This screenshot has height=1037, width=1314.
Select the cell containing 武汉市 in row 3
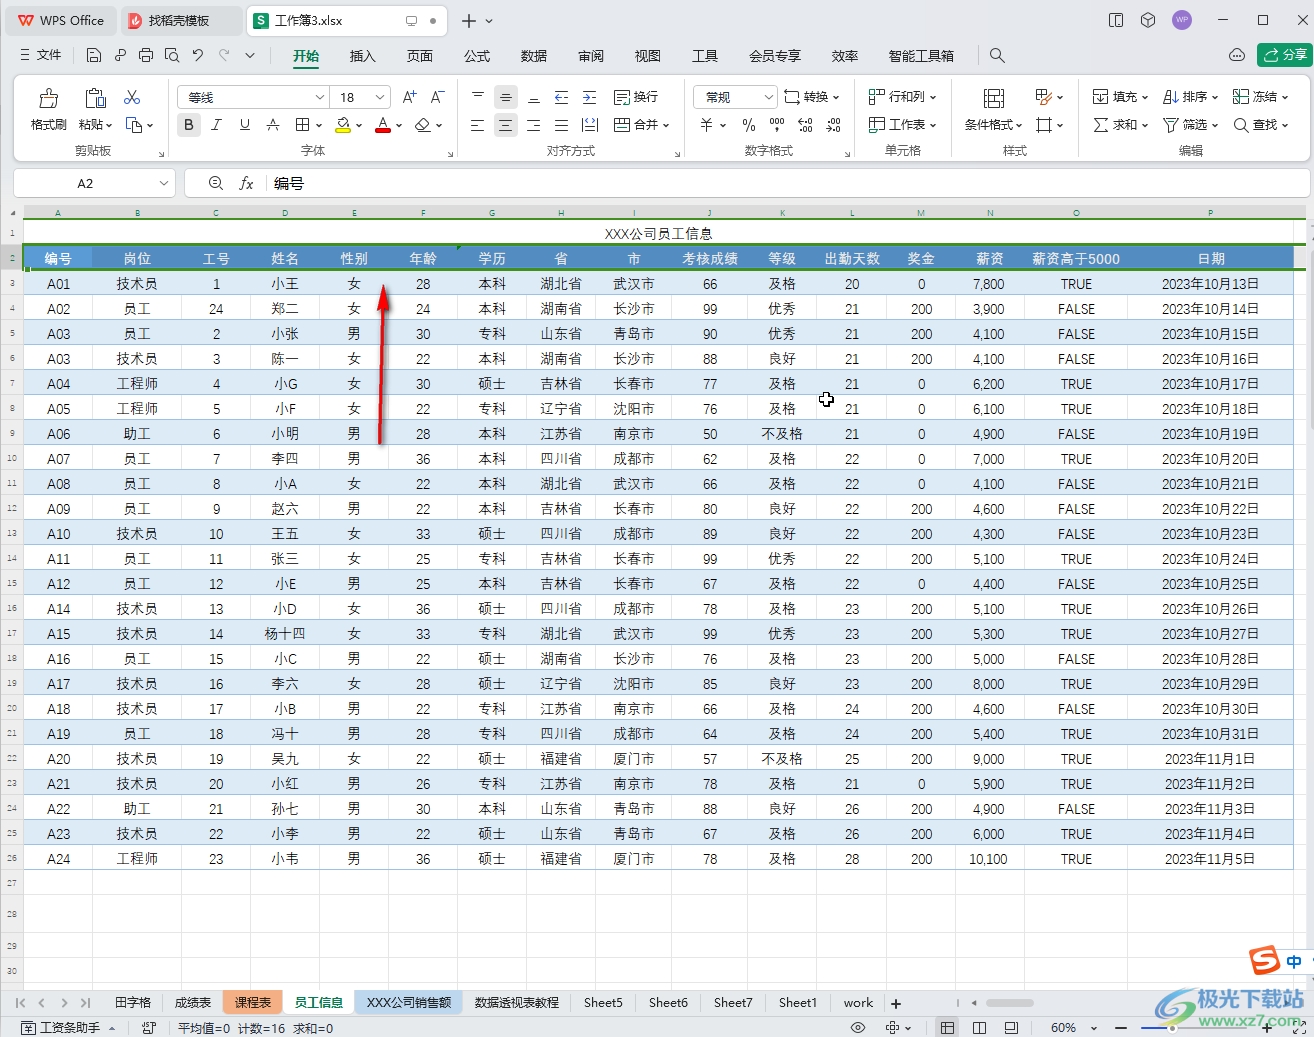(x=634, y=284)
